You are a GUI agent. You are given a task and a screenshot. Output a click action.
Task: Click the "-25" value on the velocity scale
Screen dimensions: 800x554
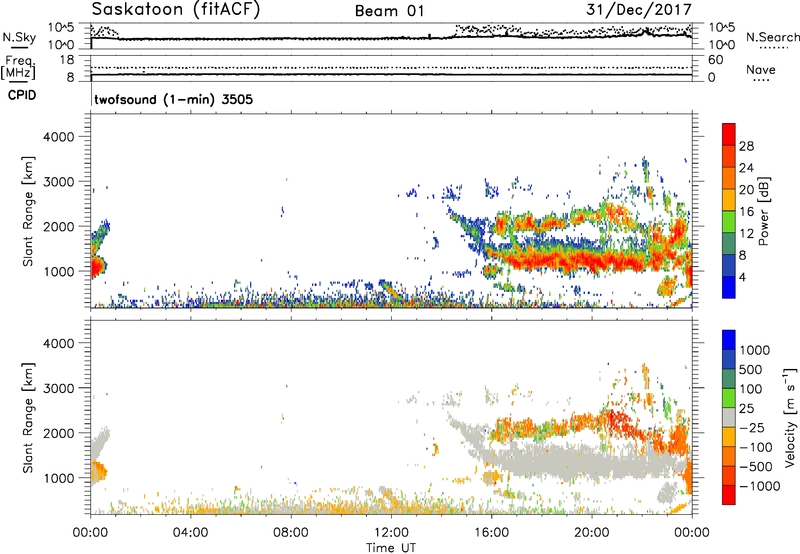[752, 428]
